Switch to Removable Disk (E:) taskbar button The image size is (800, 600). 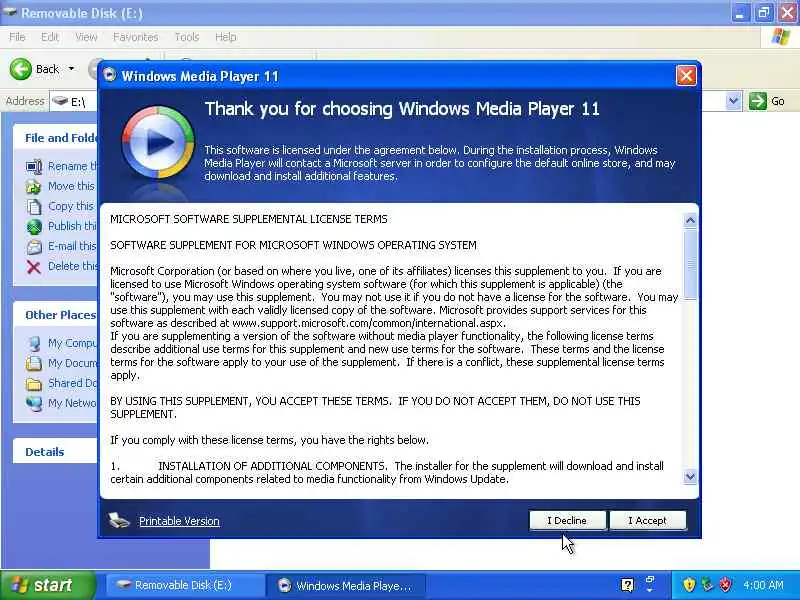185,585
